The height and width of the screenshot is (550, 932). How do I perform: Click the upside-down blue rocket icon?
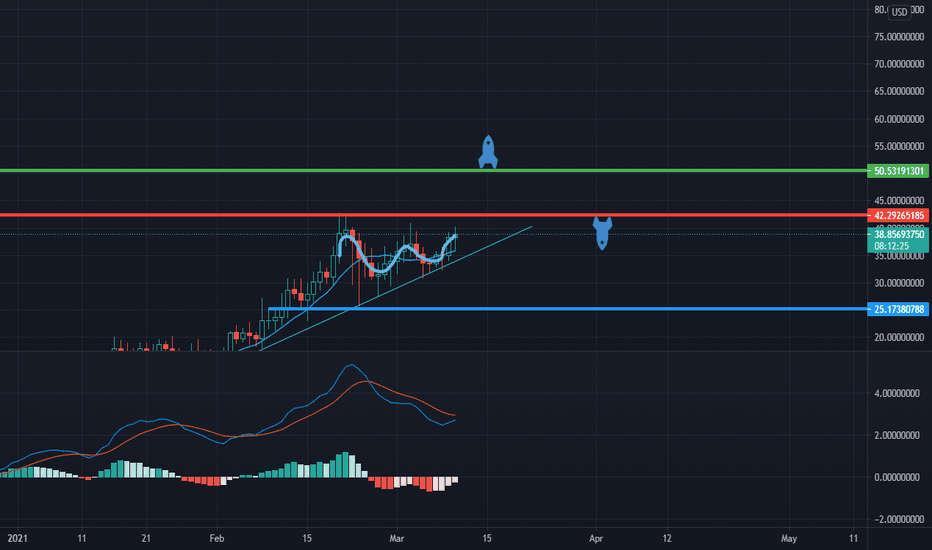pyautogui.click(x=602, y=232)
